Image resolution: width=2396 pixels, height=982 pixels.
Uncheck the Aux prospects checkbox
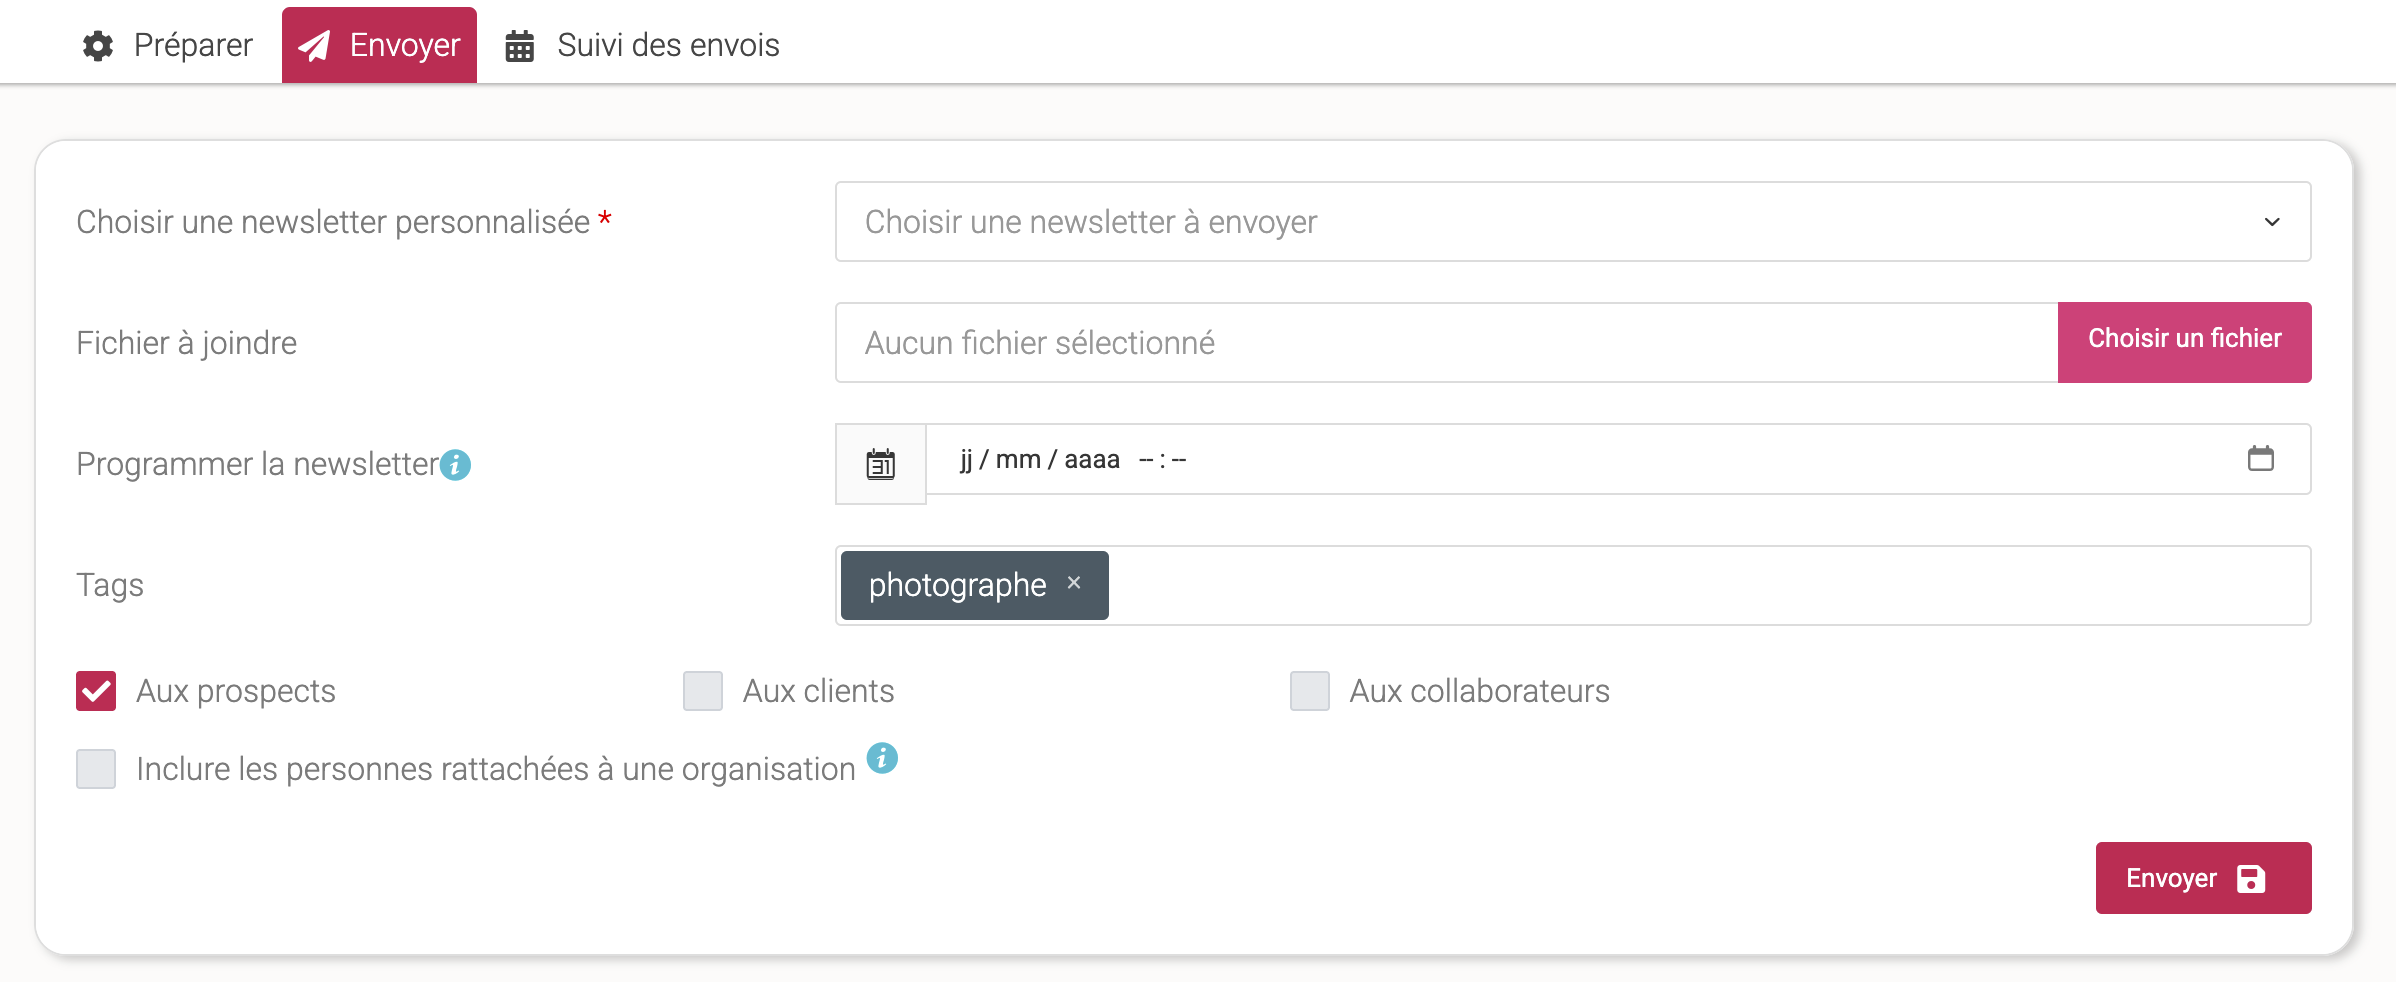(x=96, y=691)
